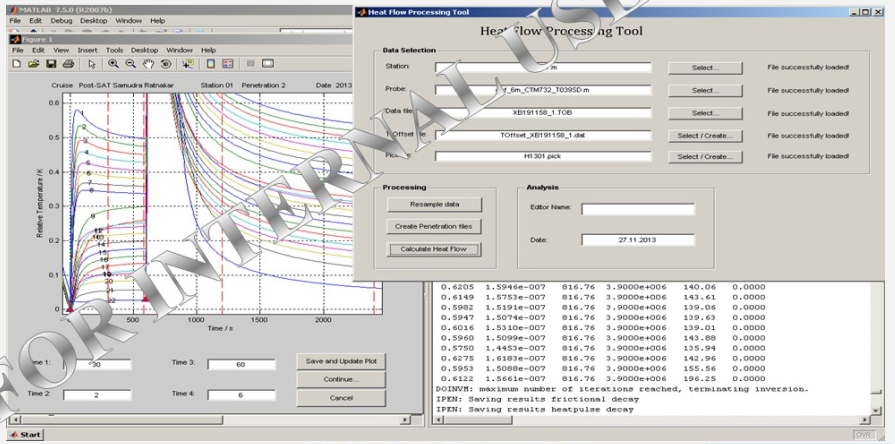Open the Tools menu in Figure 1

[115, 50]
